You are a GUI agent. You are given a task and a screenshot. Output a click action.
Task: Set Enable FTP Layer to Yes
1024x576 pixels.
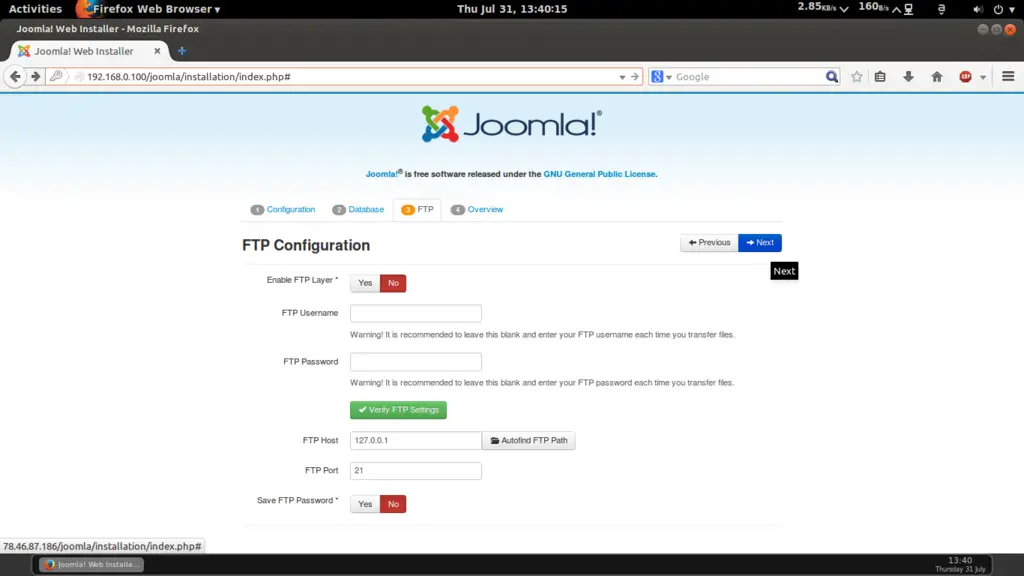point(365,283)
